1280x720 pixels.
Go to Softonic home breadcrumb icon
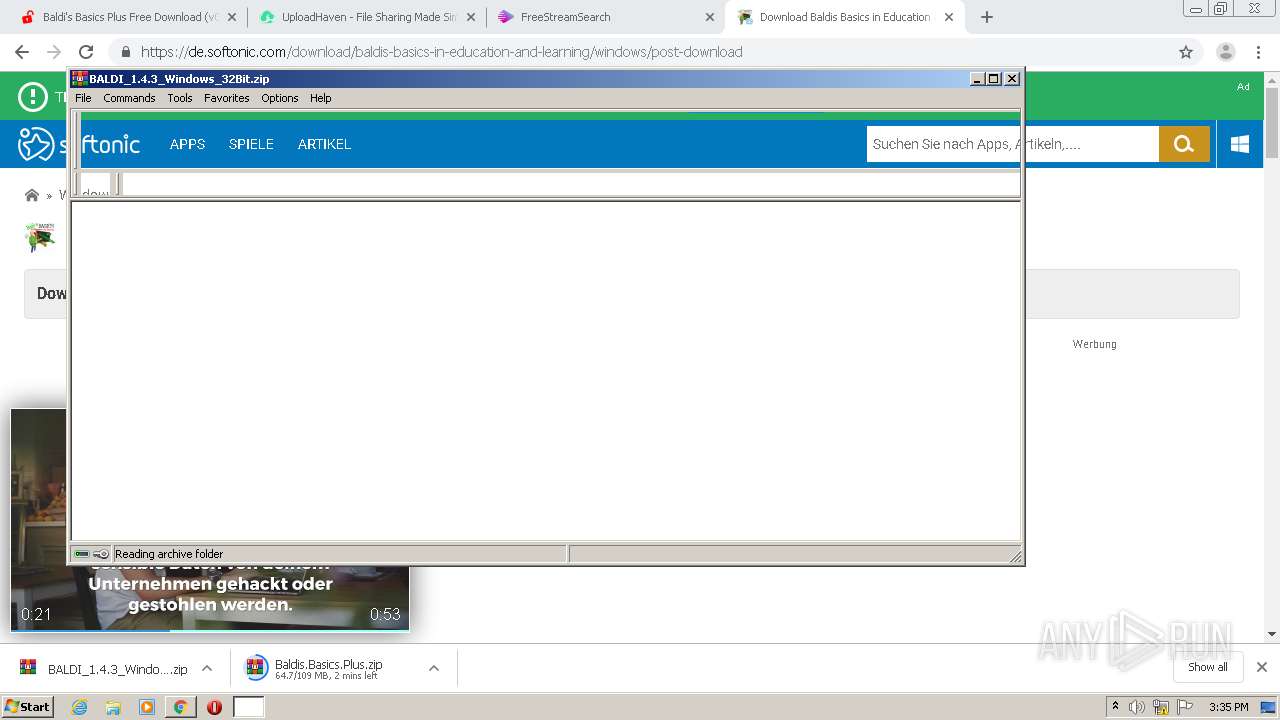point(32,195)
